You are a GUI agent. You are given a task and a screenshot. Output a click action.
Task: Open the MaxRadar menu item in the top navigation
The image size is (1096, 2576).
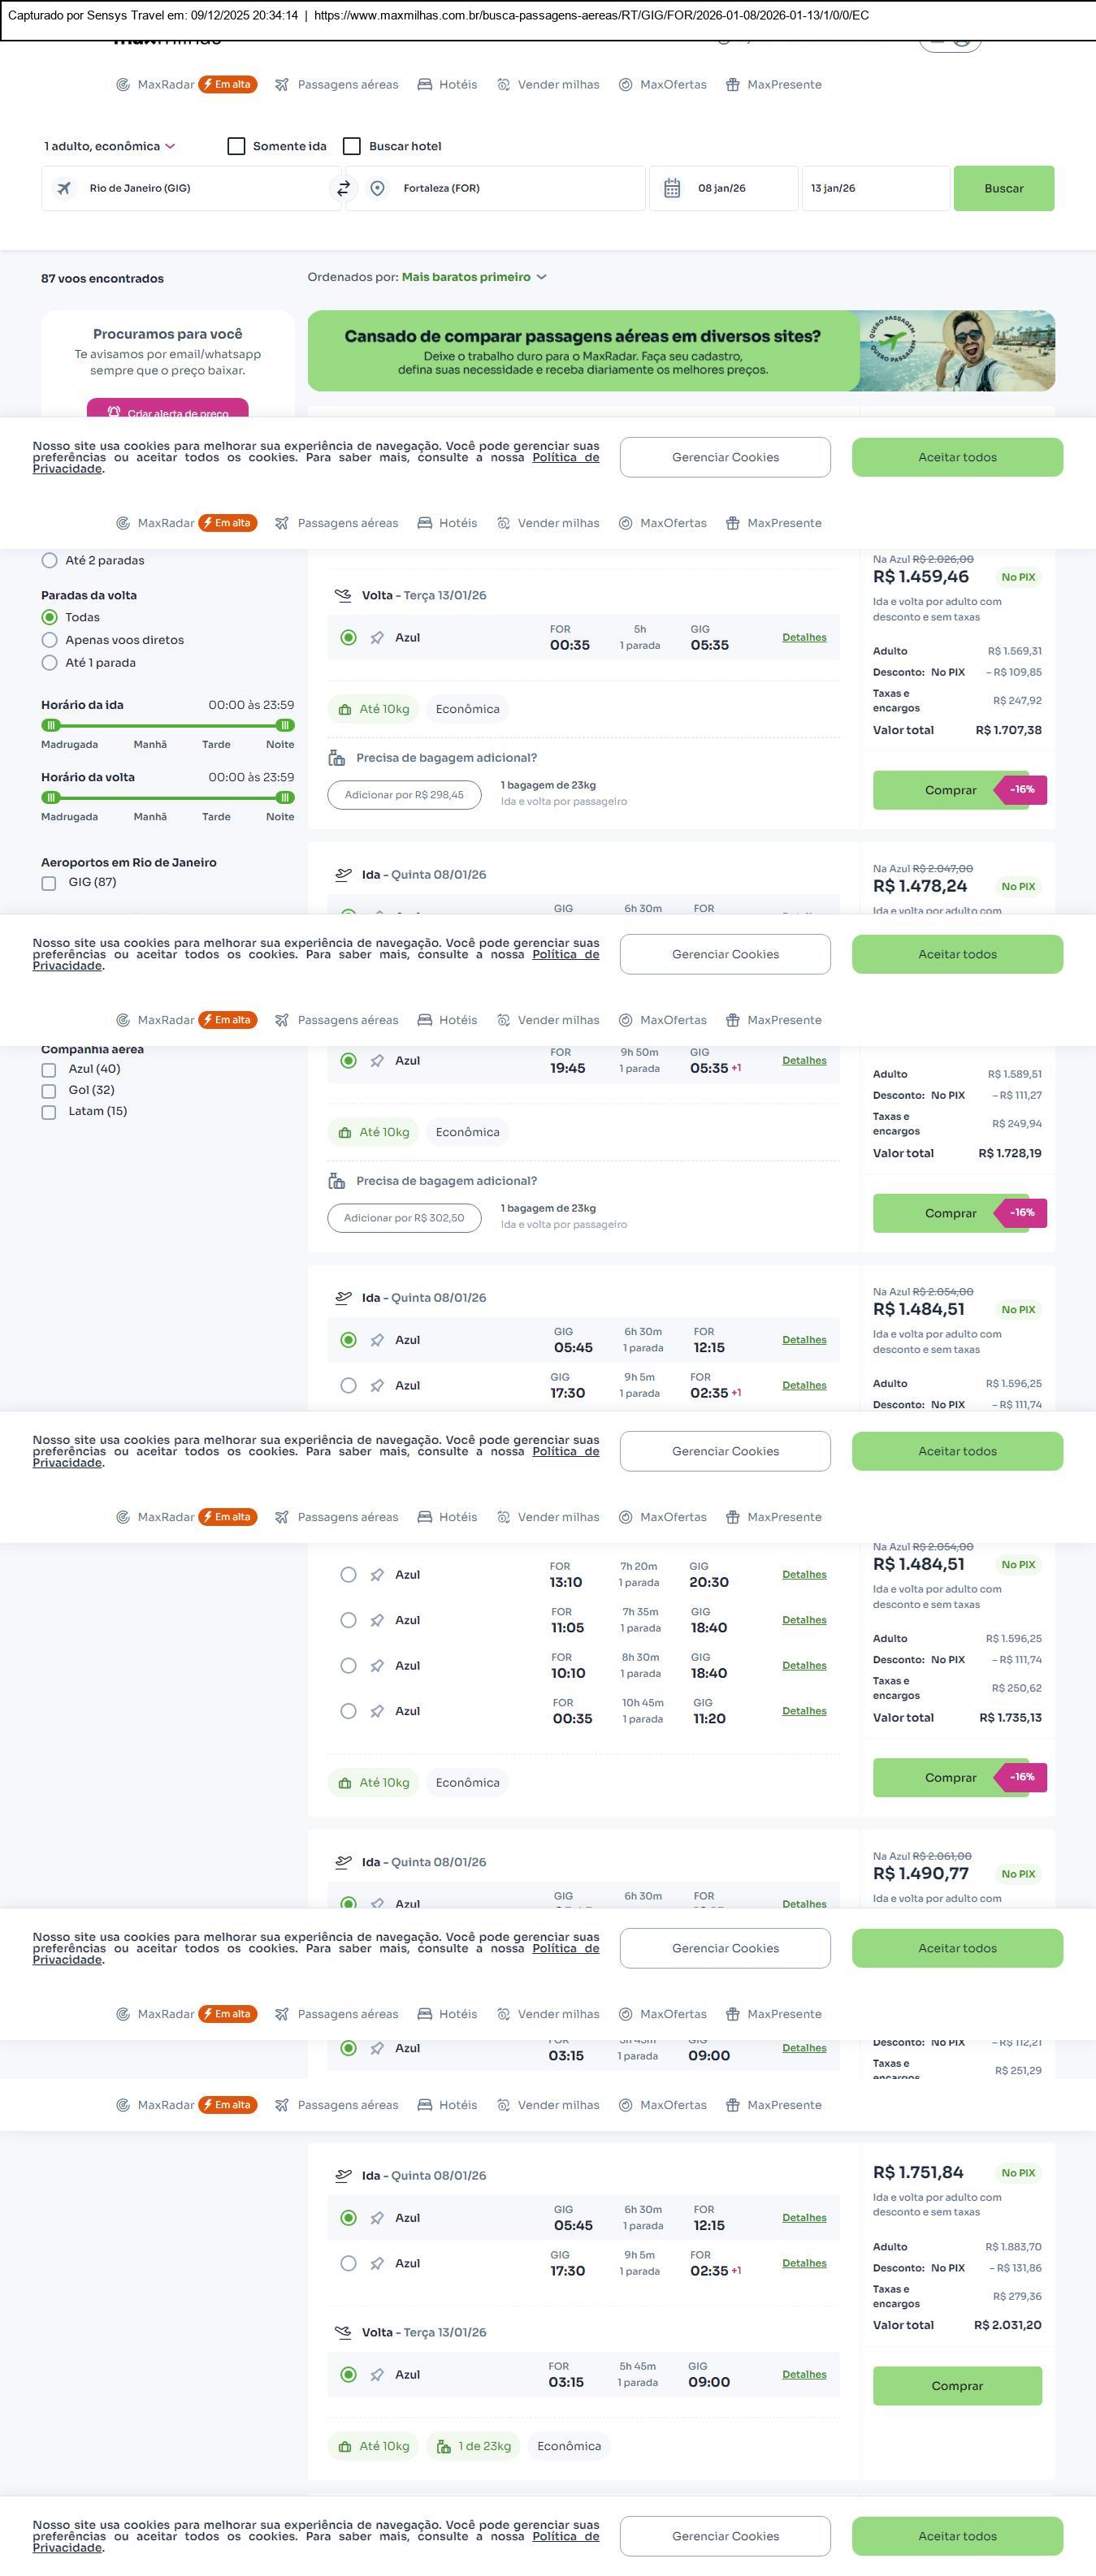[x=165, y=85]
